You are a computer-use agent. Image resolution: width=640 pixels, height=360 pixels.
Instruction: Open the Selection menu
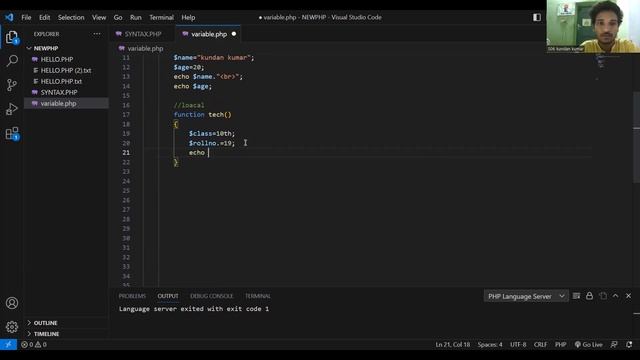pyautogui.click(x=71, y=17)
